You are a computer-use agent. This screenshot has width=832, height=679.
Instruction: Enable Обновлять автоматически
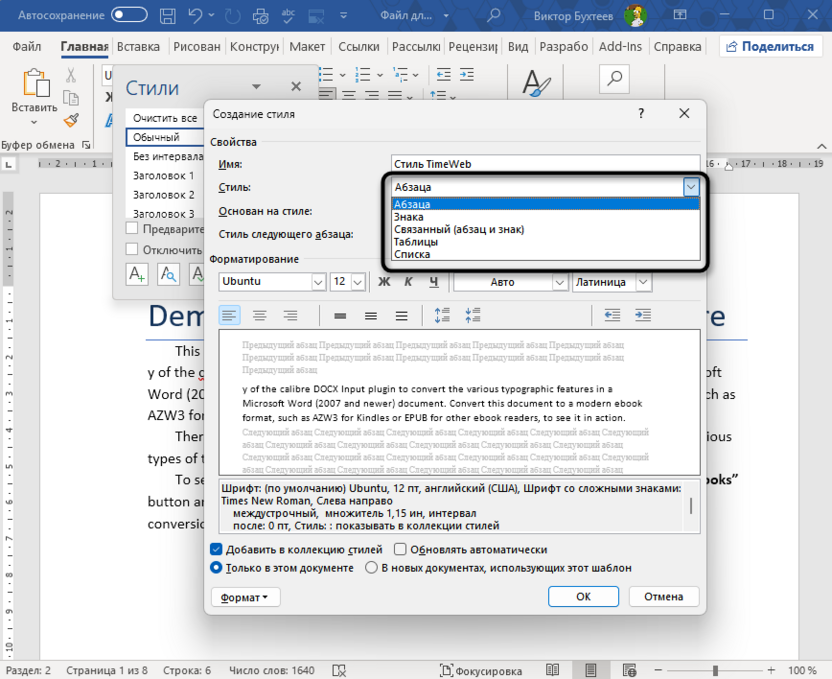click(x=401, y=548)
